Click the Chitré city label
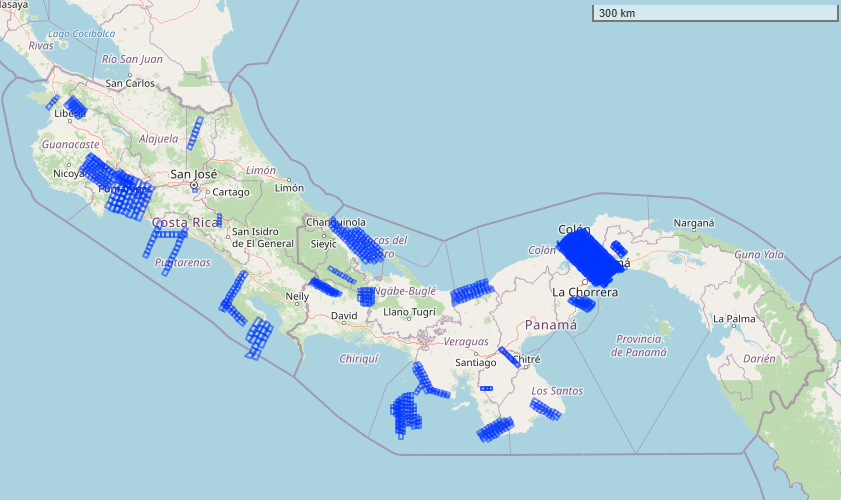Viewport: 841px width, 500px height. (527, 359)
